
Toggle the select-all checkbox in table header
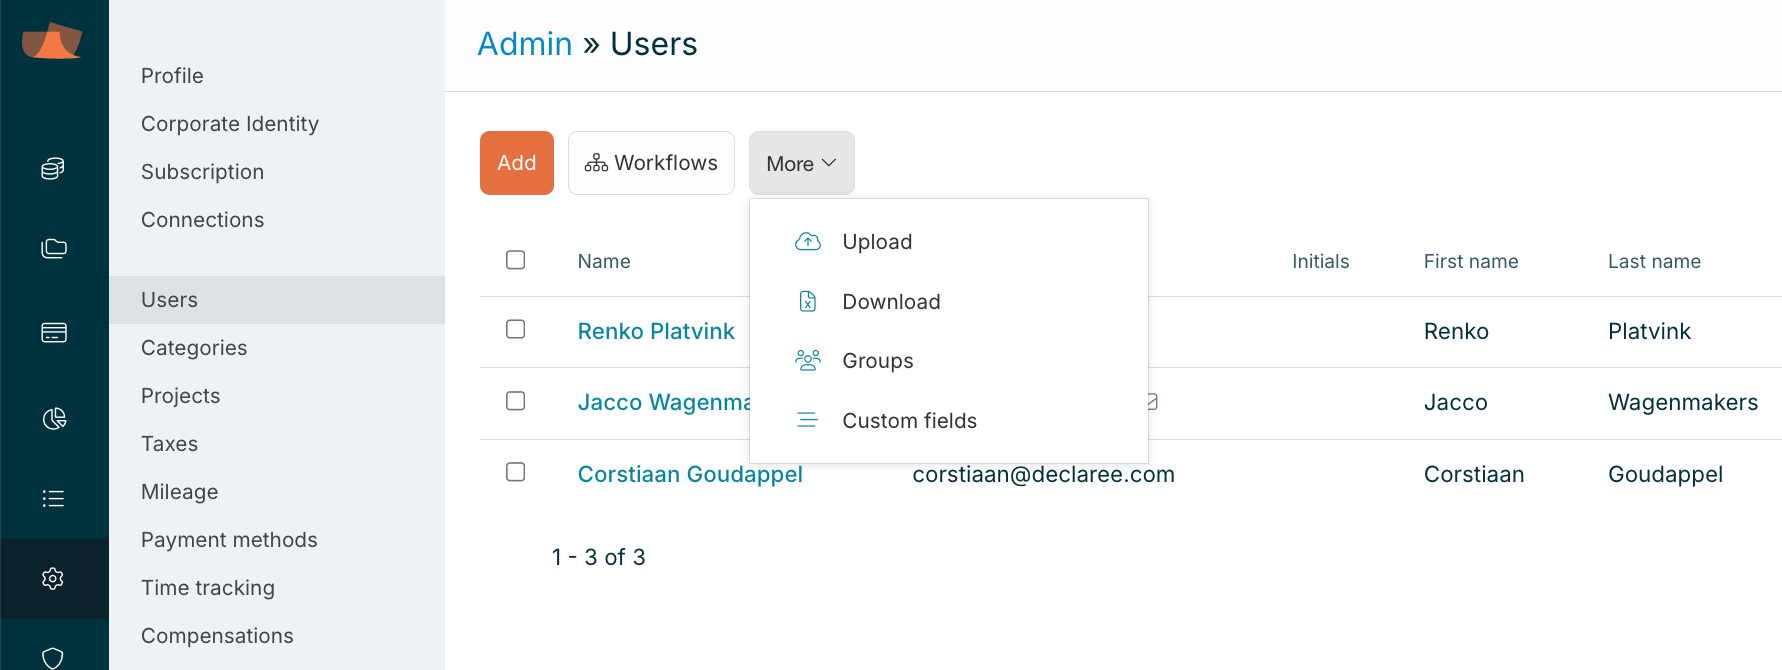coord(516,260)
